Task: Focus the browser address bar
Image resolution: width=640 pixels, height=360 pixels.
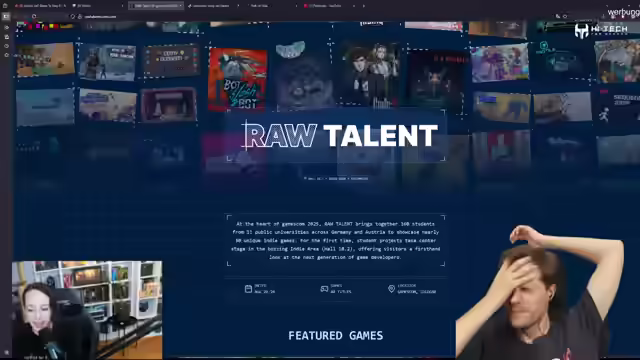Action: (286, 17)
